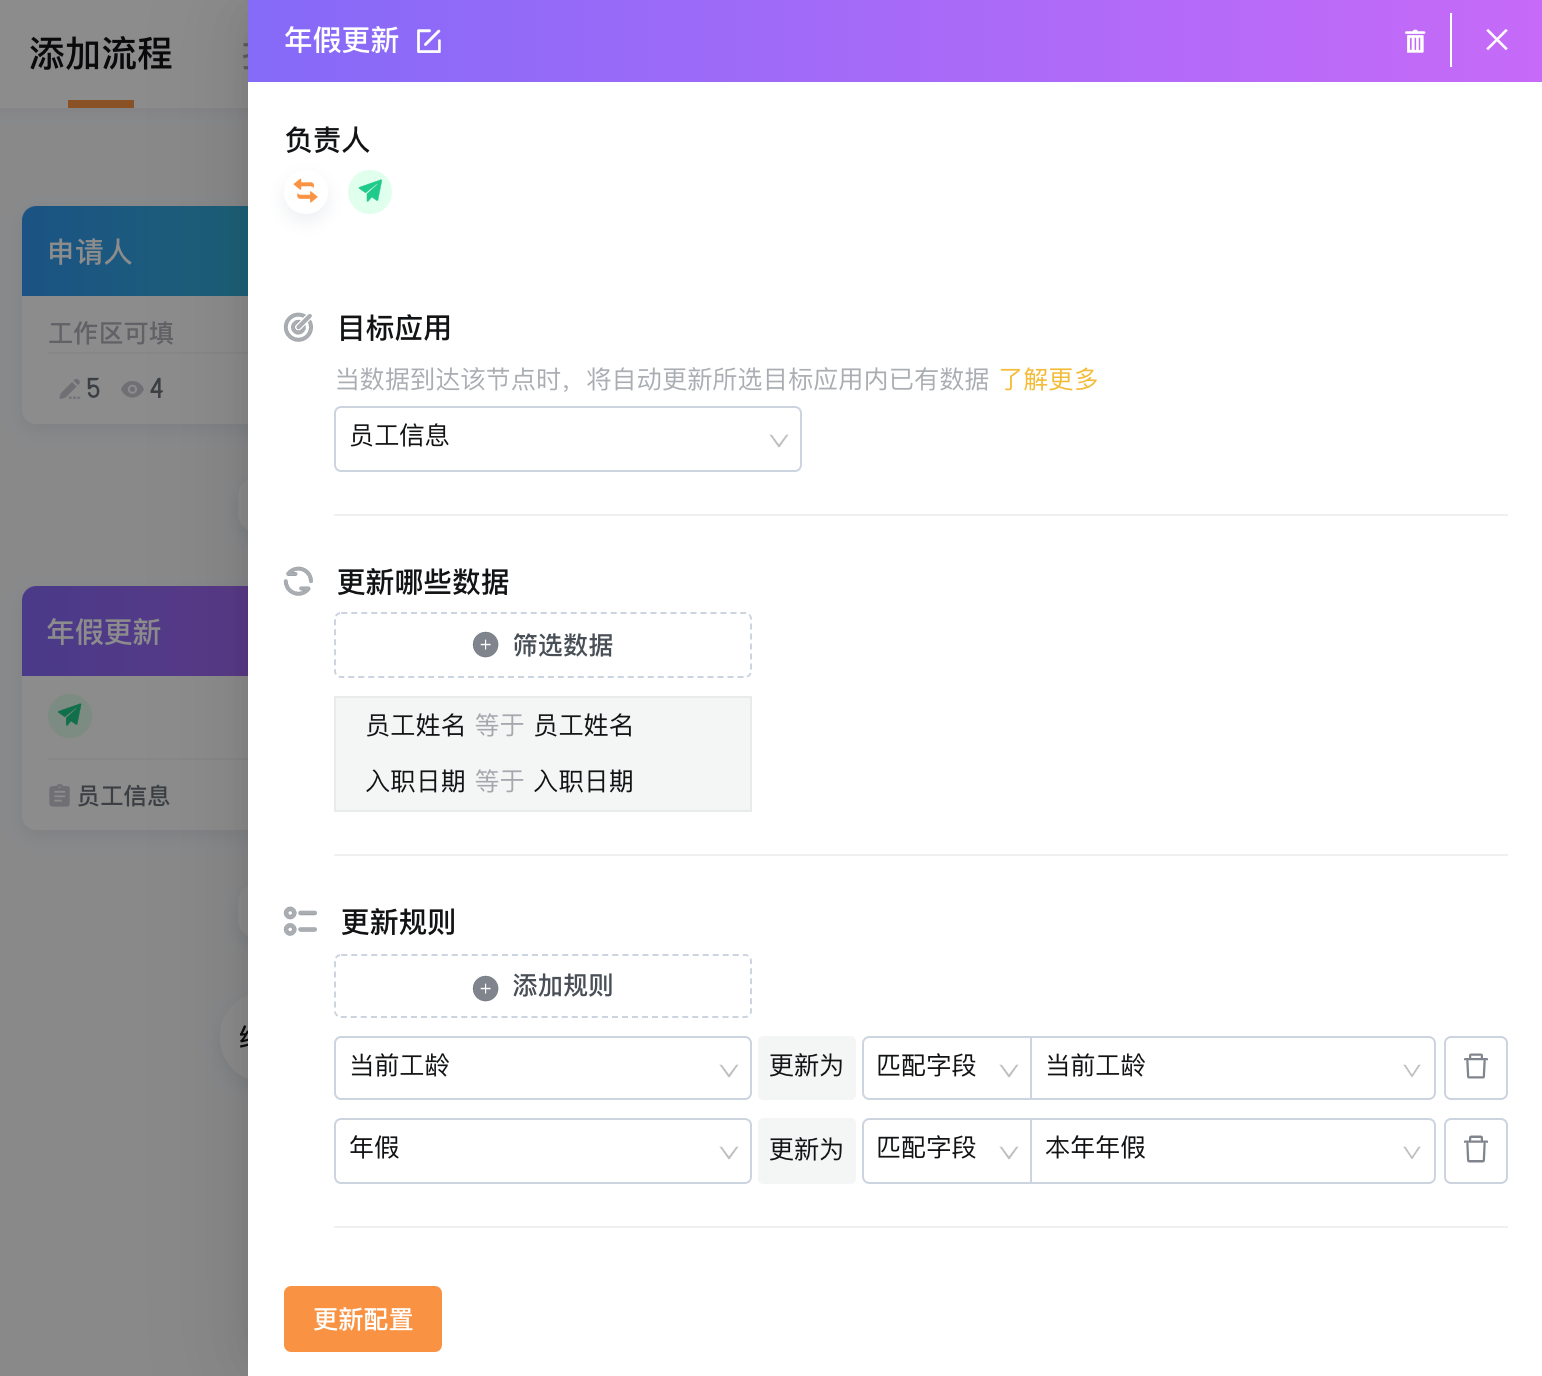Click 工作区可填 text in 申请人 card
Viewport: 1542px width, 1376px height.
(111, 333)
